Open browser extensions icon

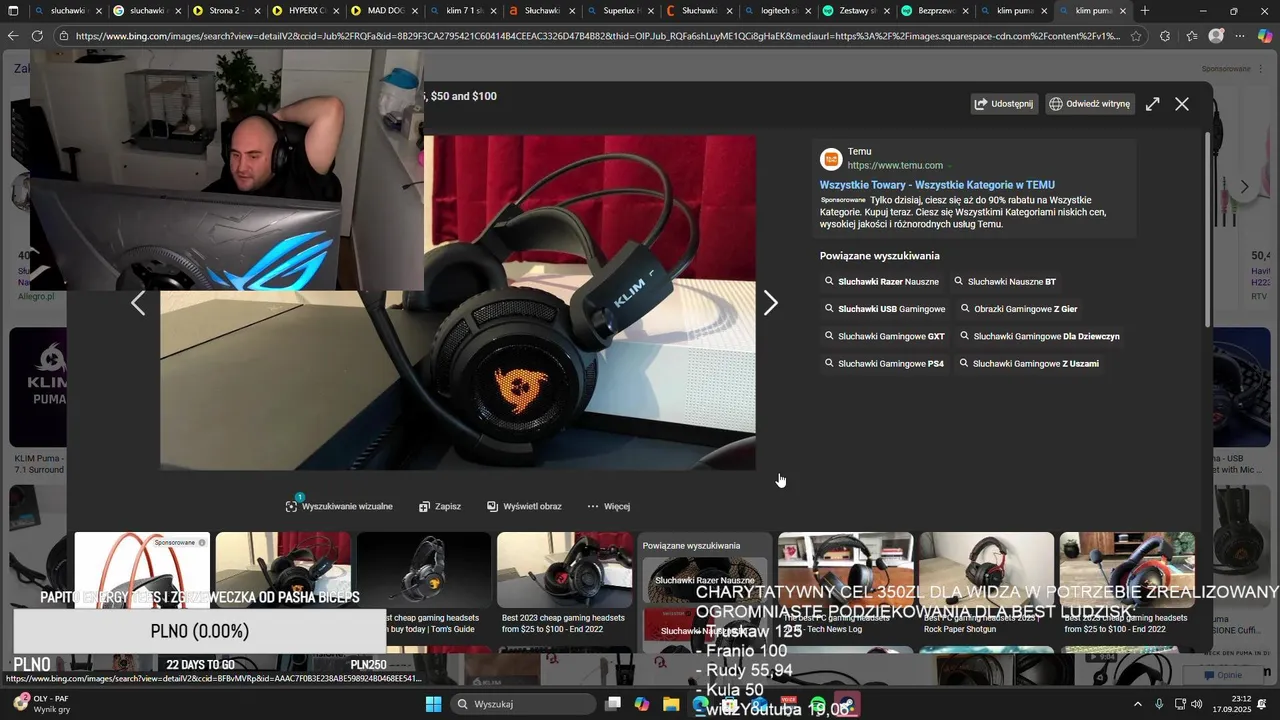[1164, 36]
